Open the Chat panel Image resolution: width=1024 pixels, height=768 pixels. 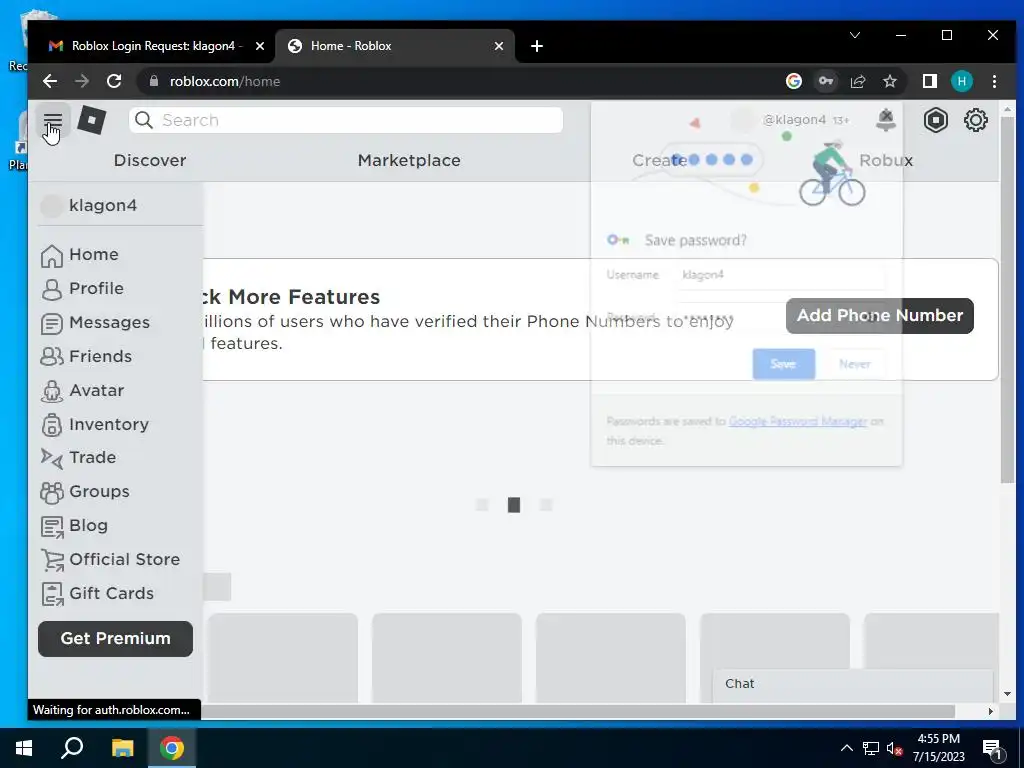(x=852, y=684)
